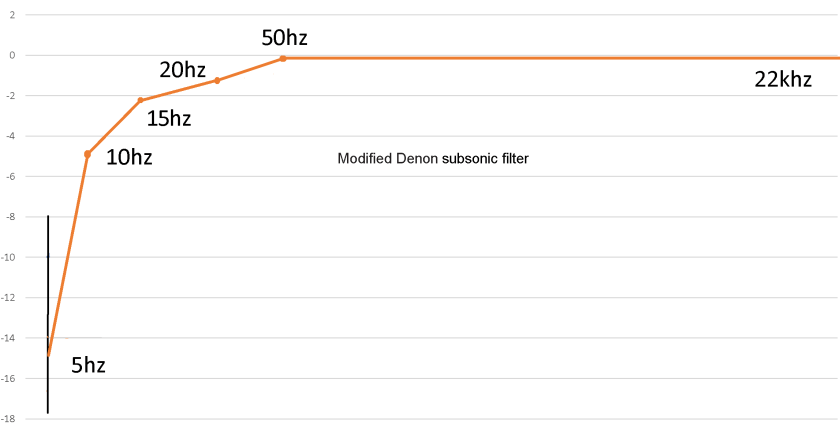The image size is (840, 447).
Task: Click the y-axis label '-8'
Action: click(x=10, y=217)
